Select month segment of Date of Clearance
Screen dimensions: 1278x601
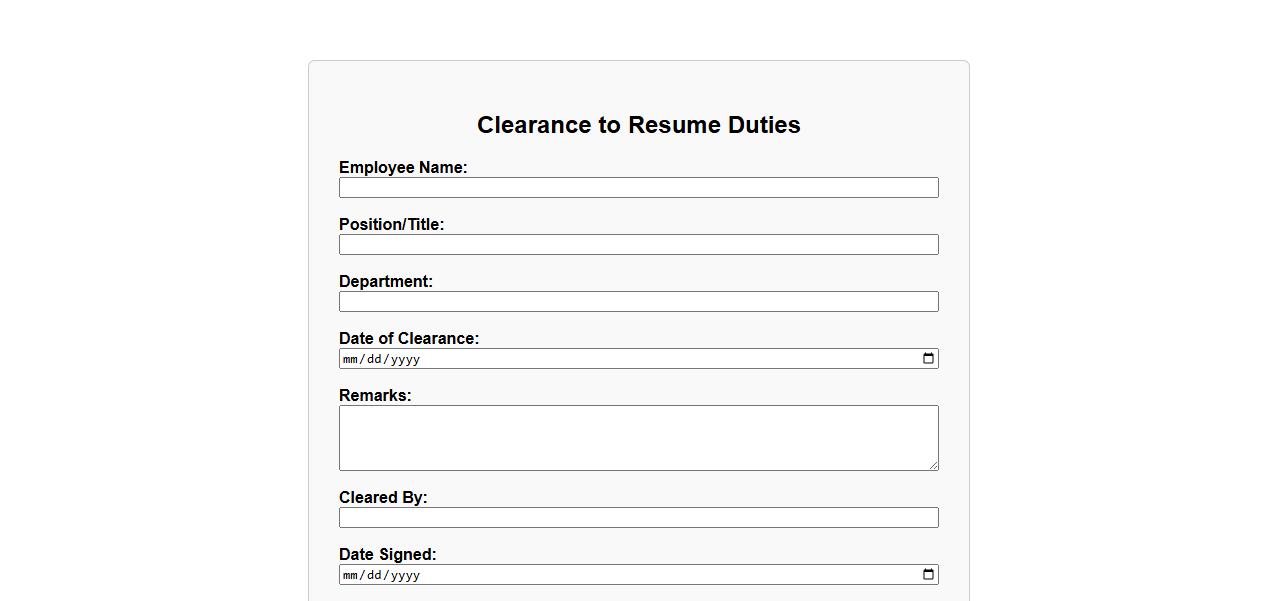pos(350,359)
